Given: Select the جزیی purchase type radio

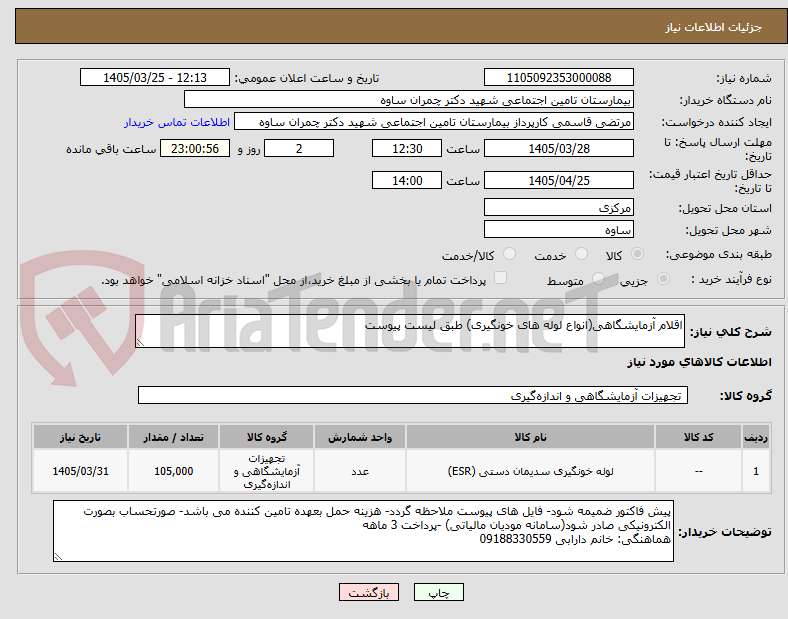Looking at the screenshot, I should coord(663,279).
